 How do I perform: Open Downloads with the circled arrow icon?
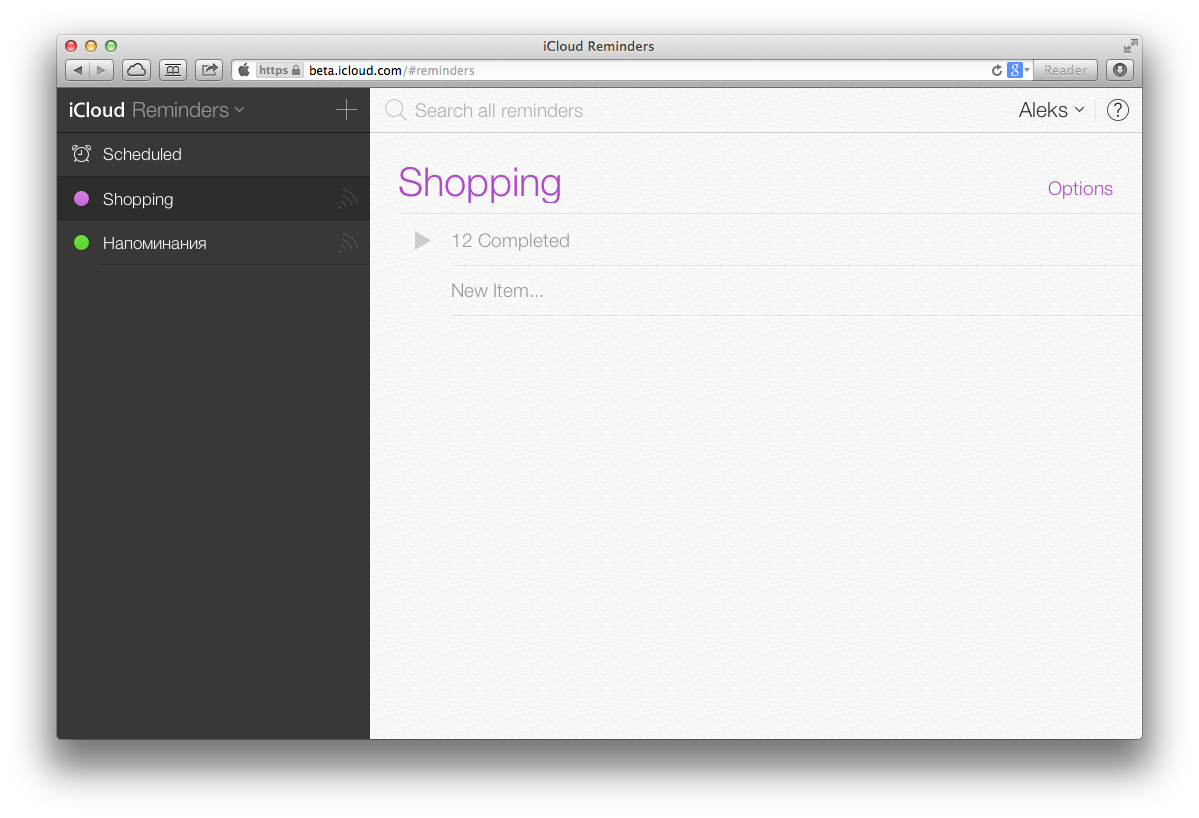[x=1119, y=70]
